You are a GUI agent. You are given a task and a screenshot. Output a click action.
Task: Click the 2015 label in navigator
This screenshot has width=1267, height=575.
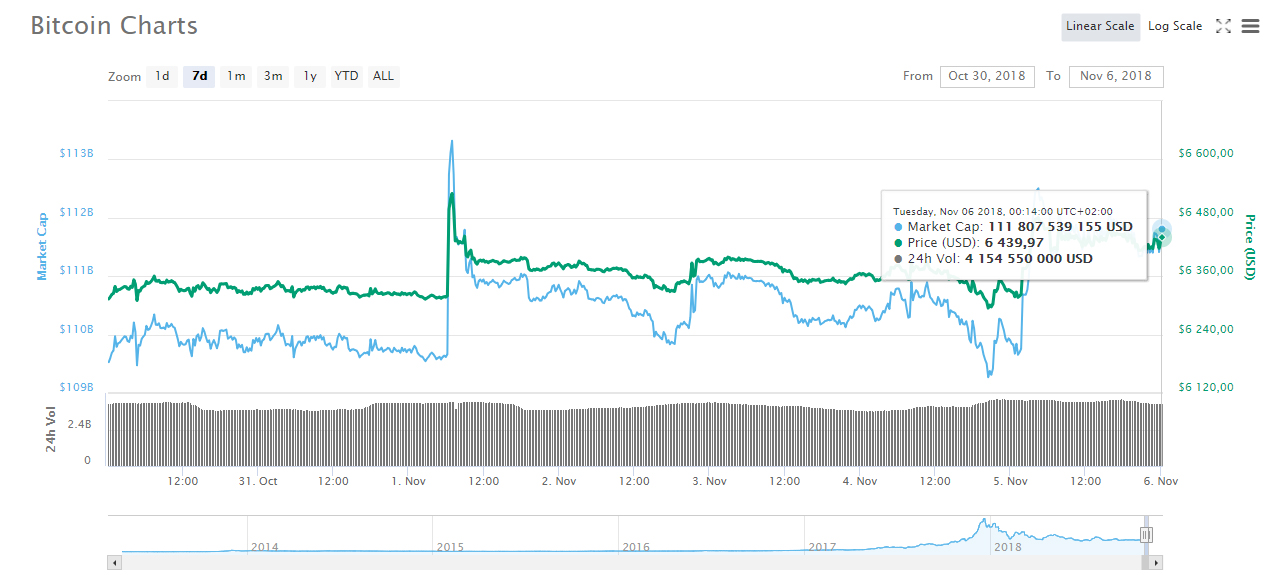(x=450, y=547)
